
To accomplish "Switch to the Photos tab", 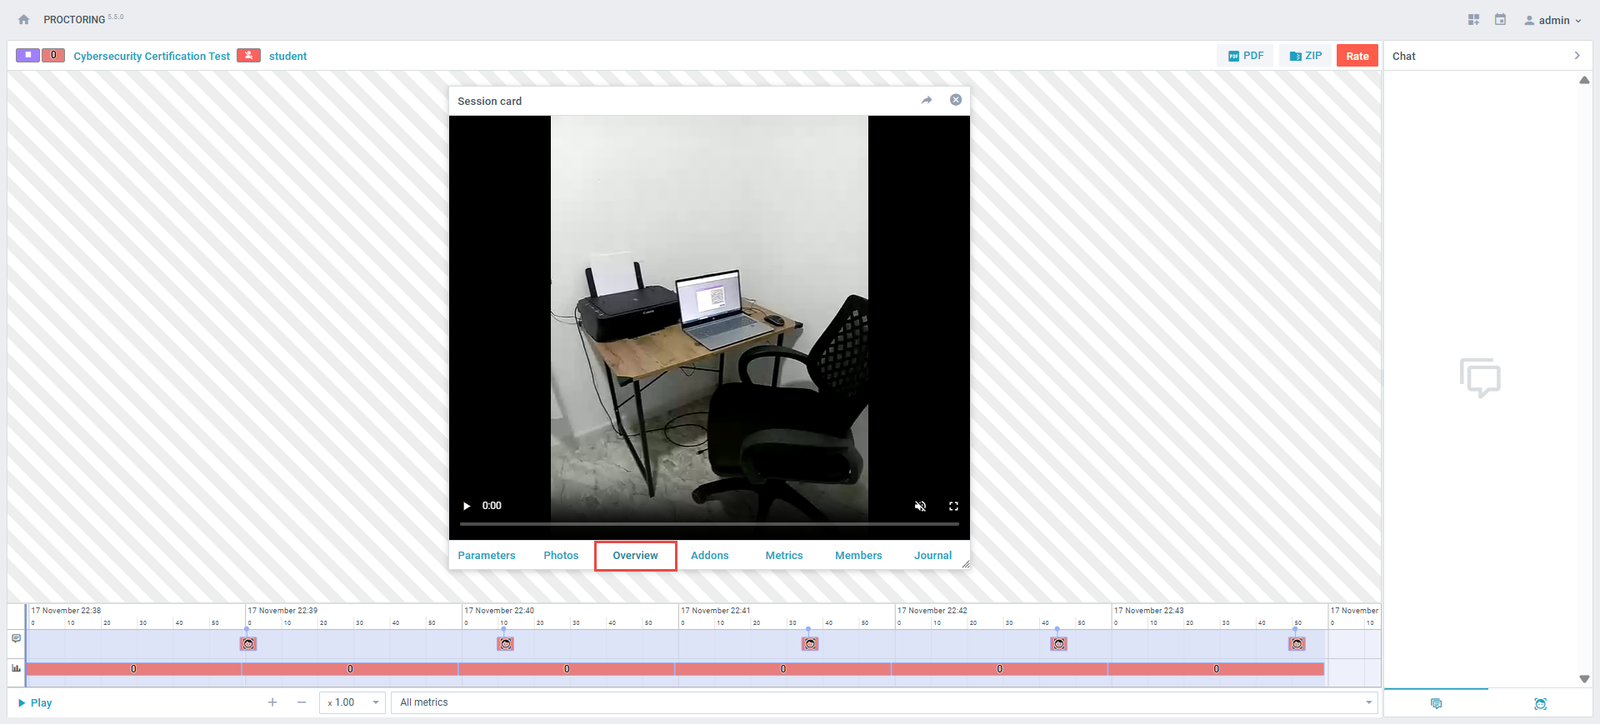I will click(x=561, y=556).
